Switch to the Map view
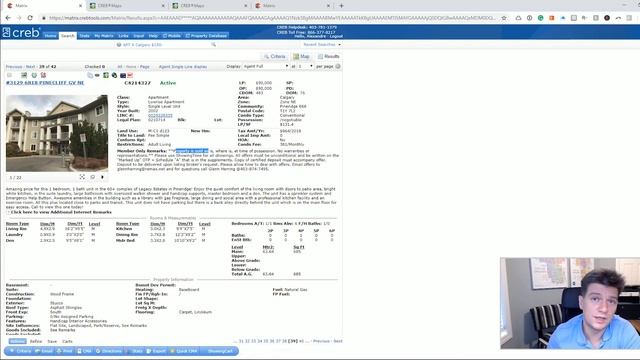The height and width of the screenshot is (360, 640). pyautogui.click(x=301, y=56)
